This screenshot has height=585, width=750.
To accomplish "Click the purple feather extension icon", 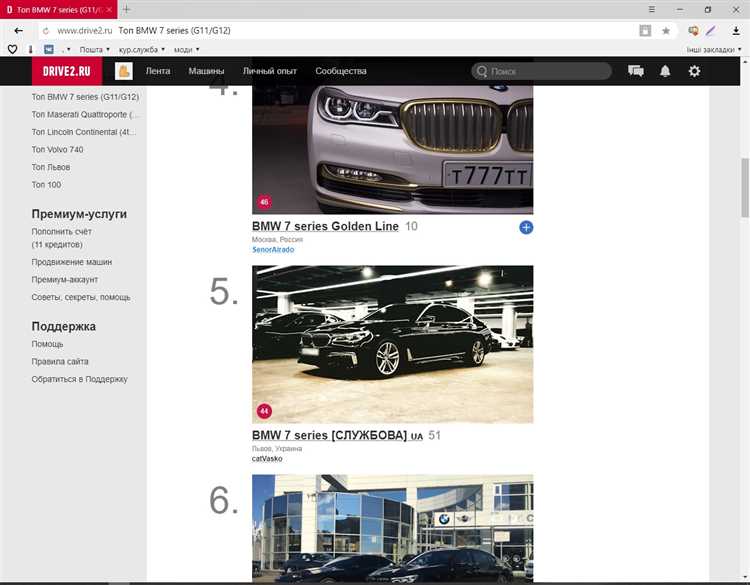I will 711,31.
